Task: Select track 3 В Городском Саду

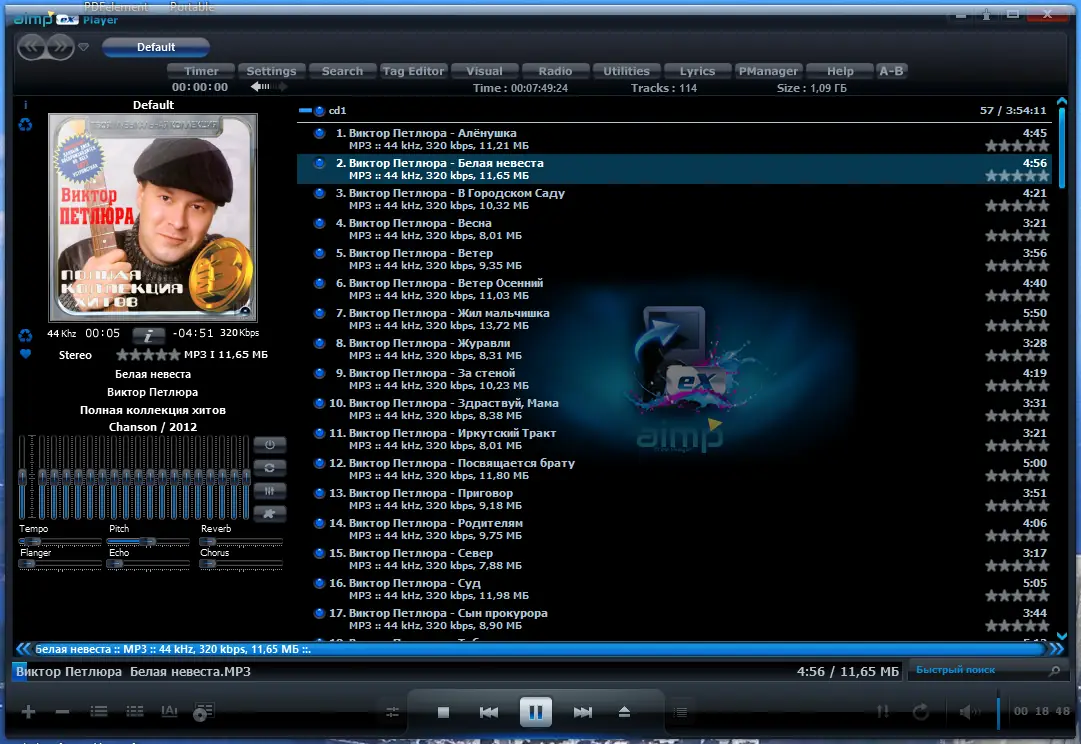Action: (673, 199)
